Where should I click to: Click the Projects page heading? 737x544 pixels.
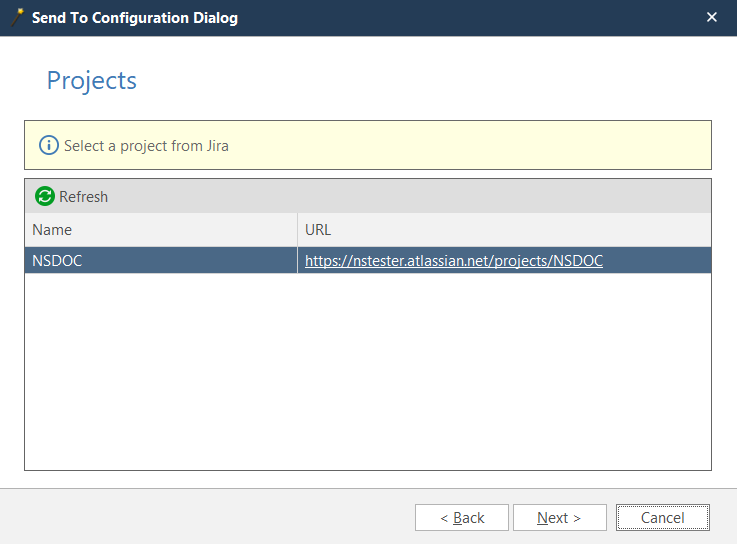[x=92, y=81]
